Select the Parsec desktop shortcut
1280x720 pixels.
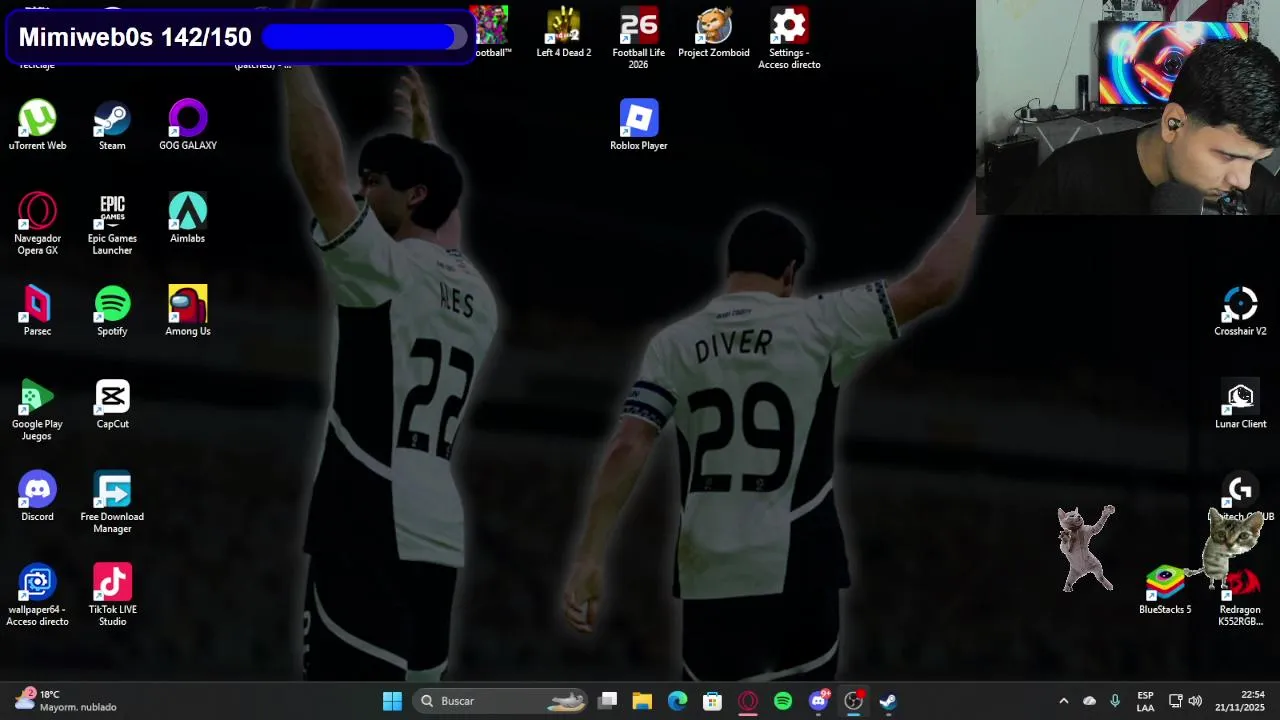37,311
